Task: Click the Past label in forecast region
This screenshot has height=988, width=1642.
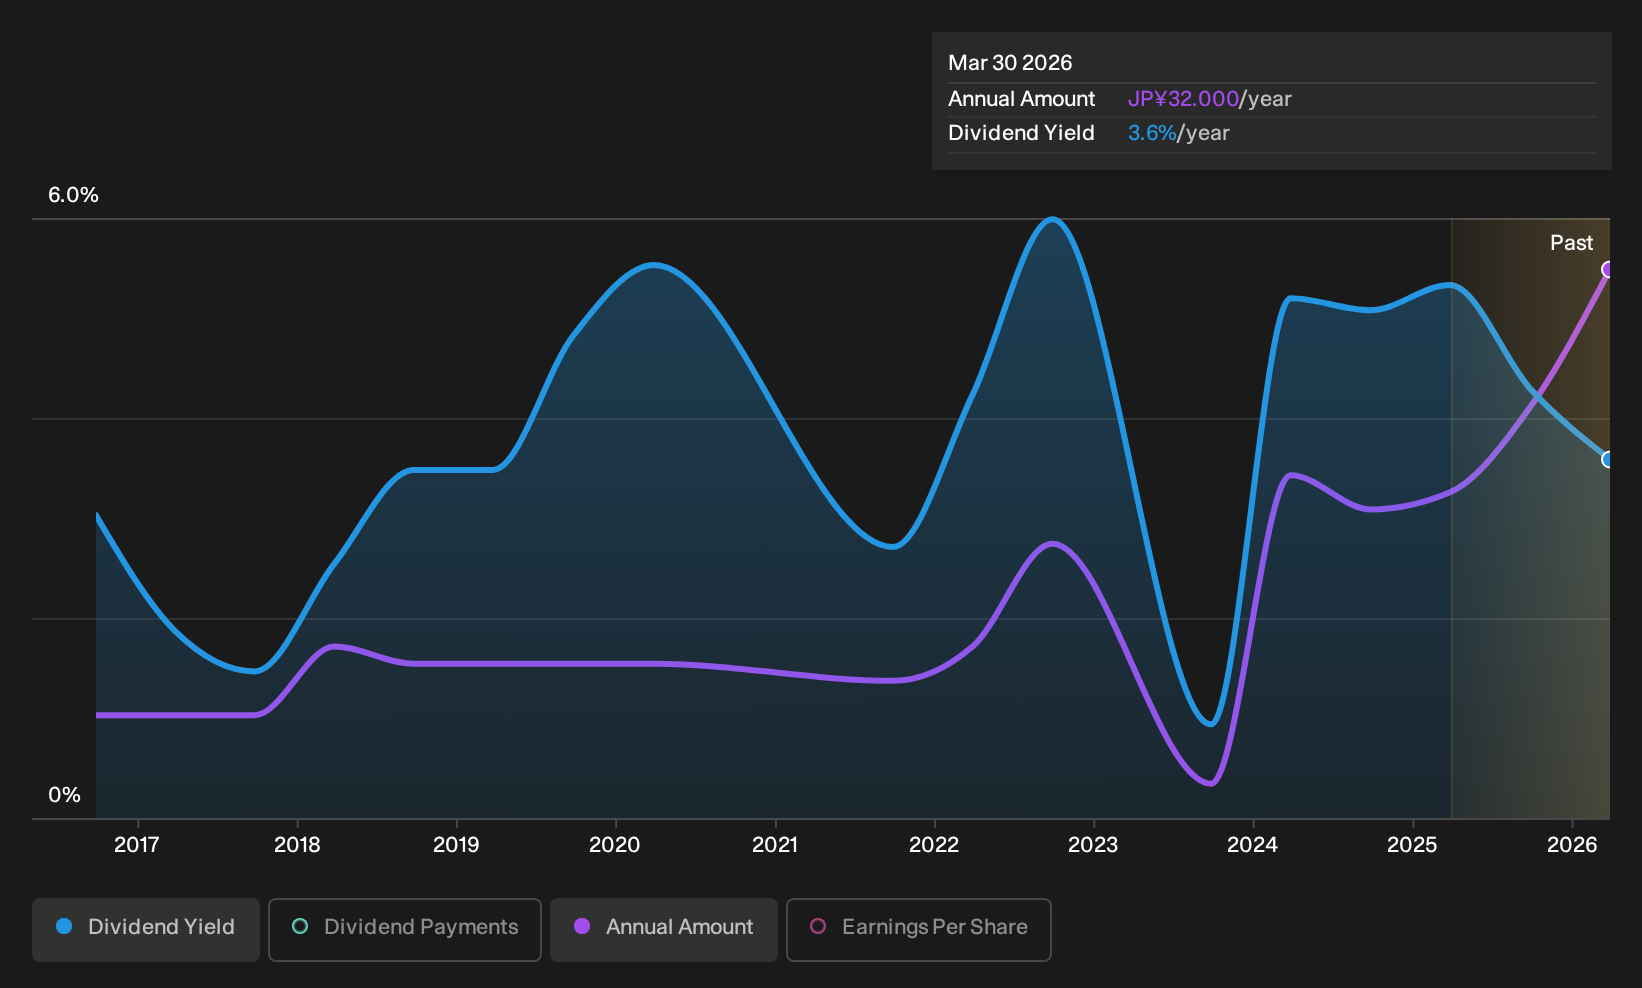Action: (x=1571, y=243)
